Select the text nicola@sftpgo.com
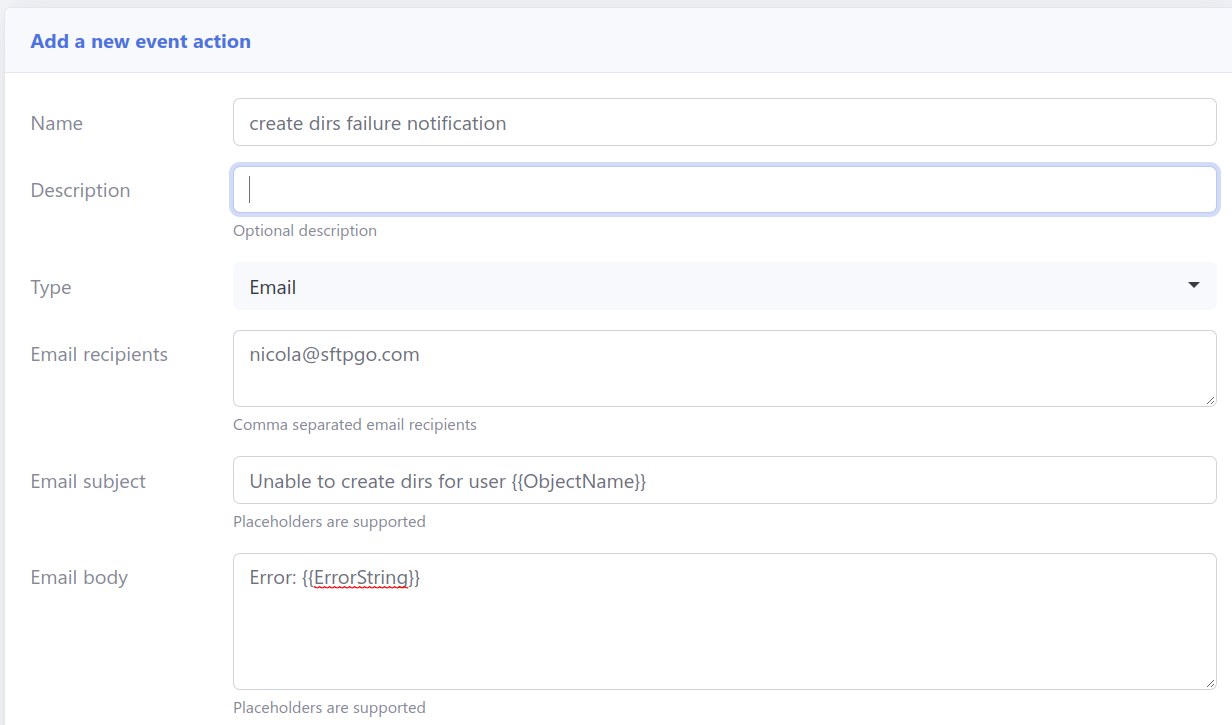The height and width of the screenshot is (725, 1232). coord(333,354)
